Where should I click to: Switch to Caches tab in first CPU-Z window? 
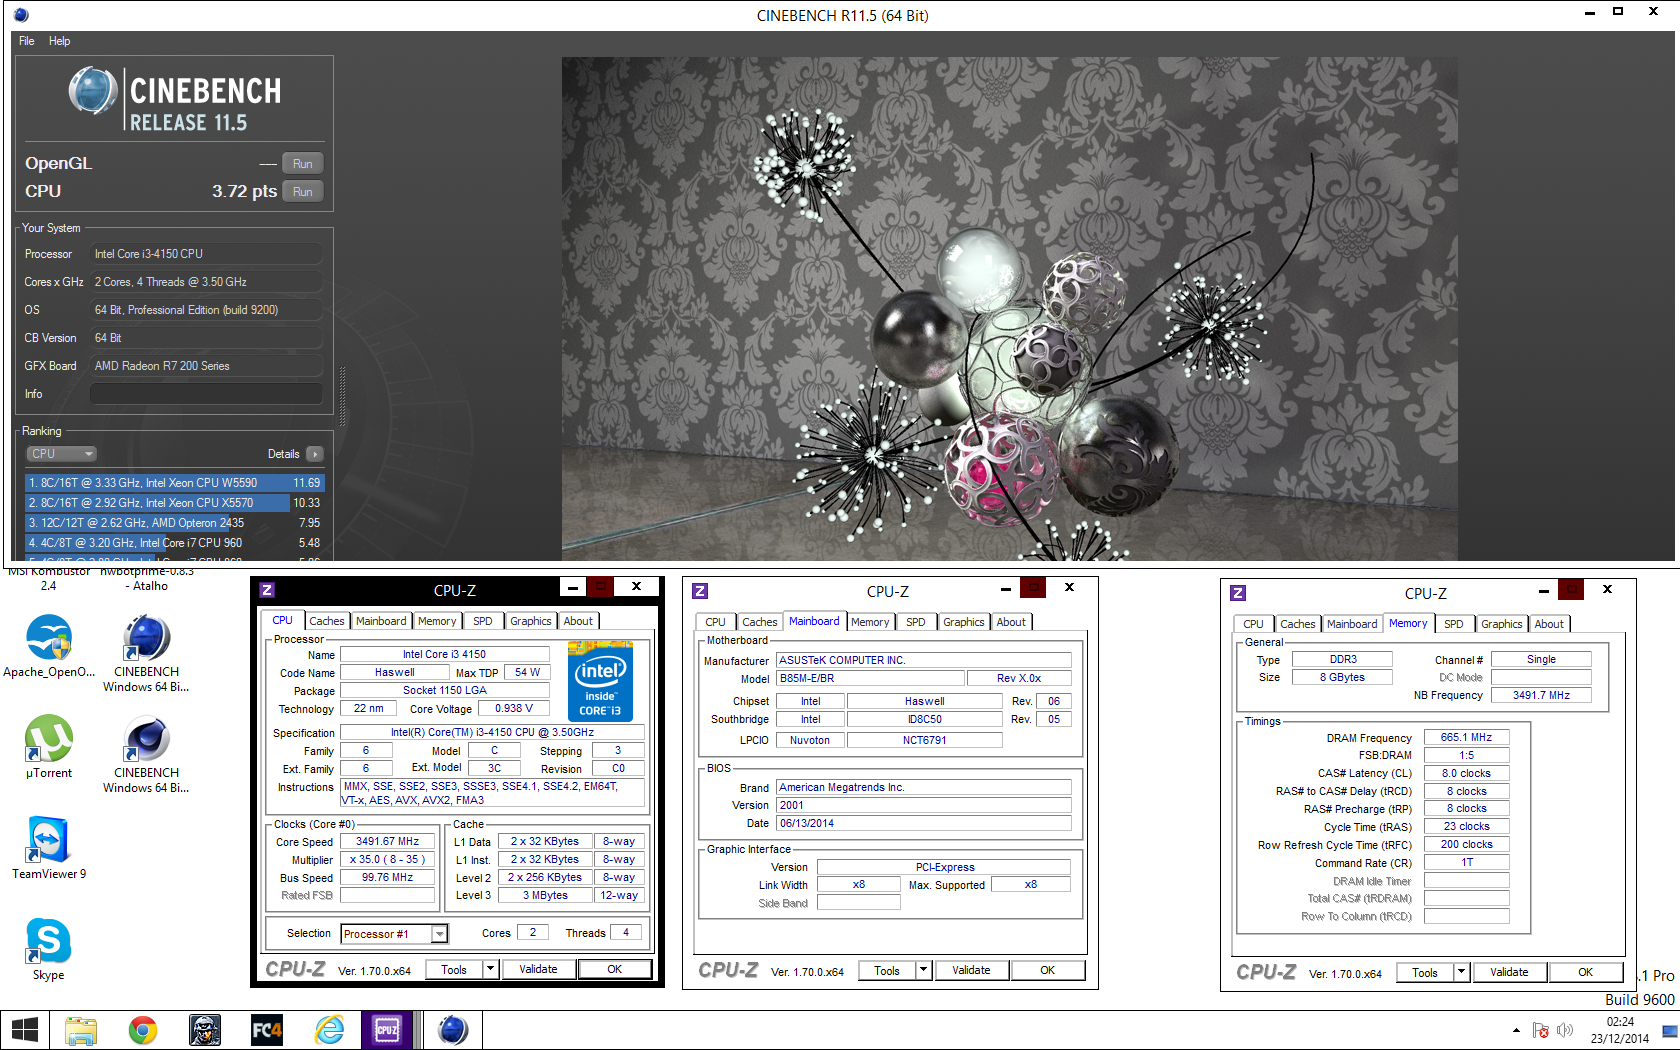[326, 621]
